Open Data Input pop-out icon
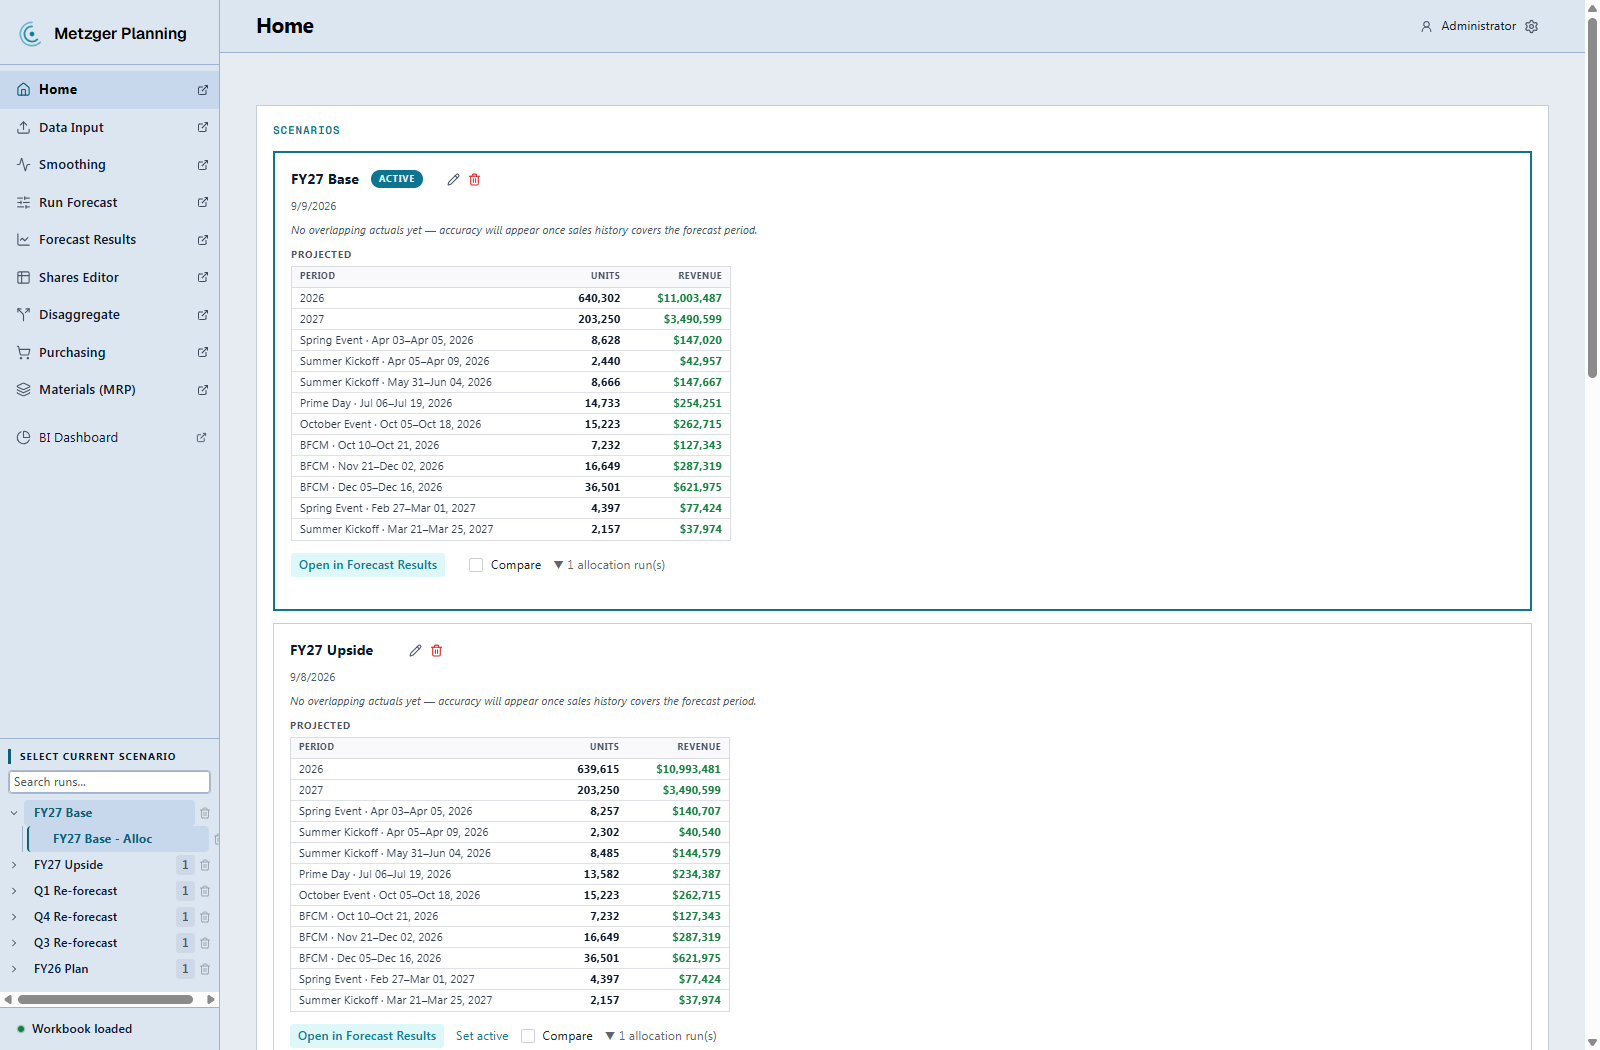 tap(203, 127)
